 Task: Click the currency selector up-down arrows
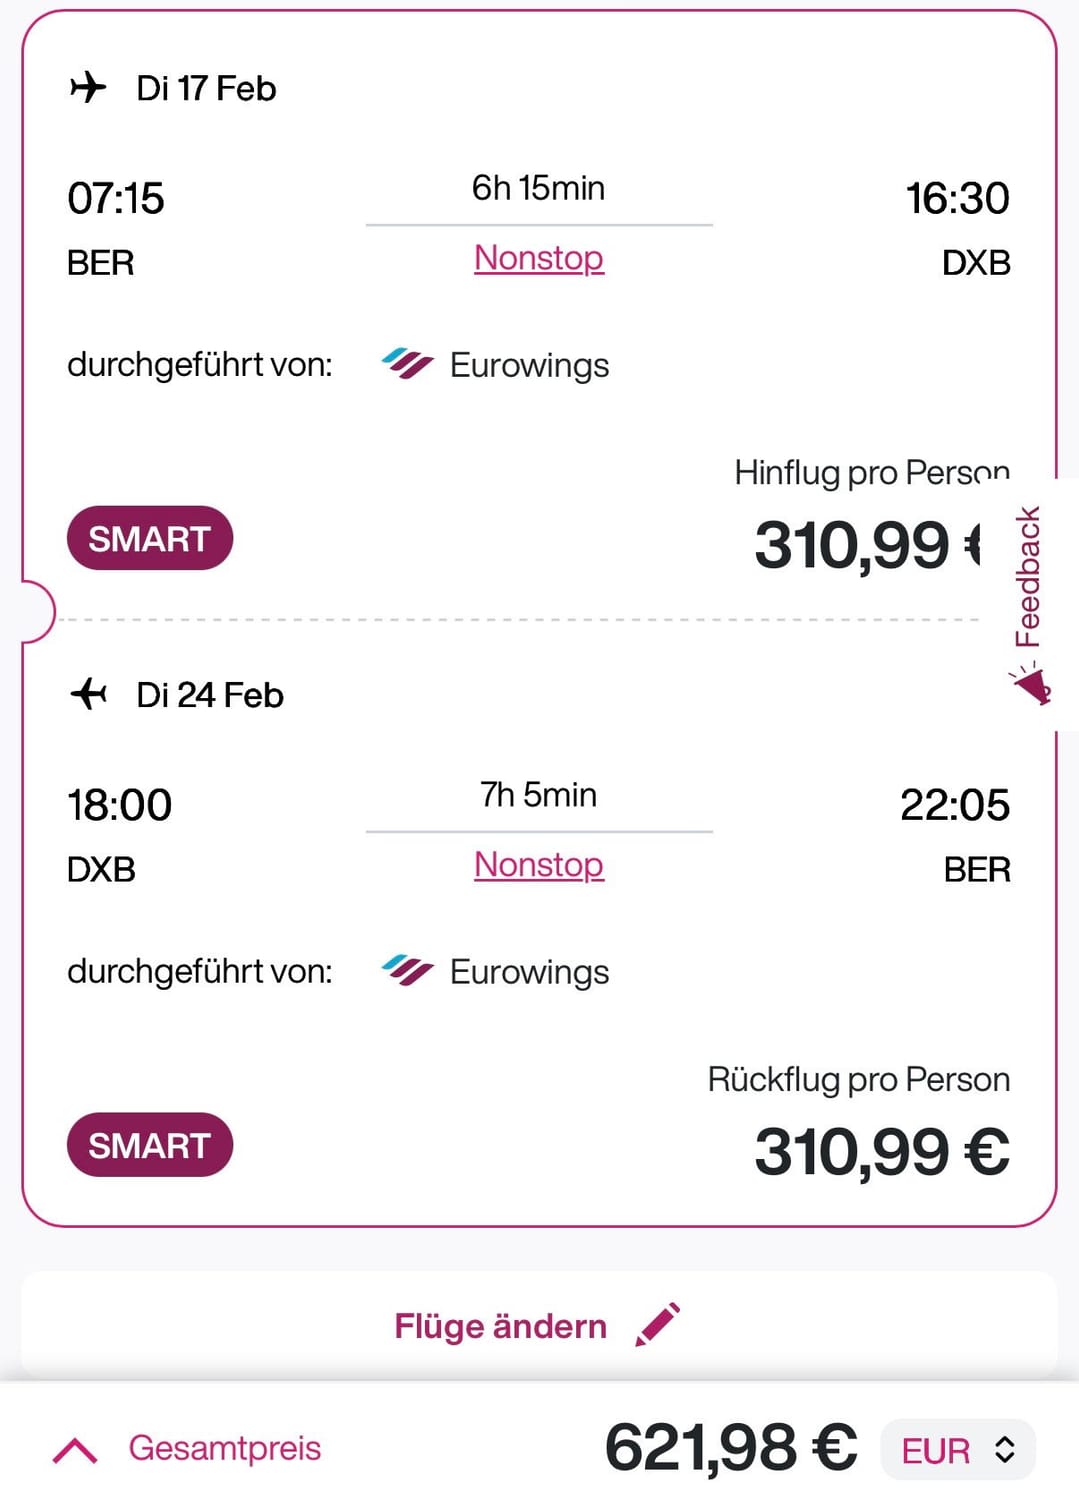click(x=1005, y=1450)
